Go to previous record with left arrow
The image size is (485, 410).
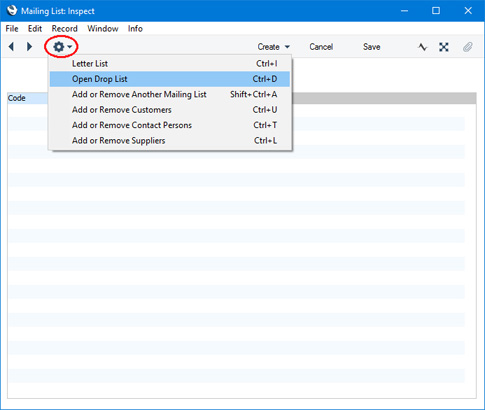11,47
